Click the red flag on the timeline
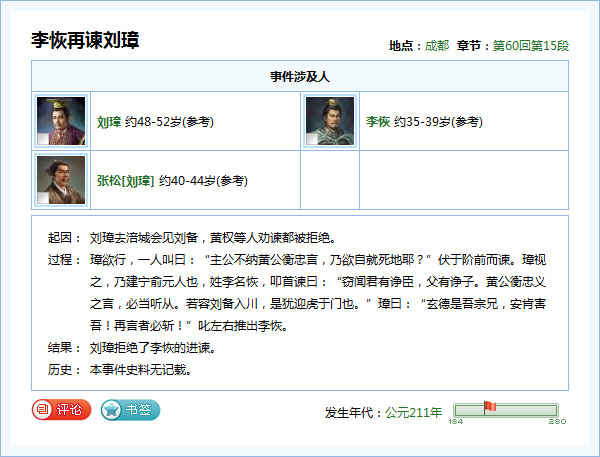600x457 pixels. click(x=489, y=406)
